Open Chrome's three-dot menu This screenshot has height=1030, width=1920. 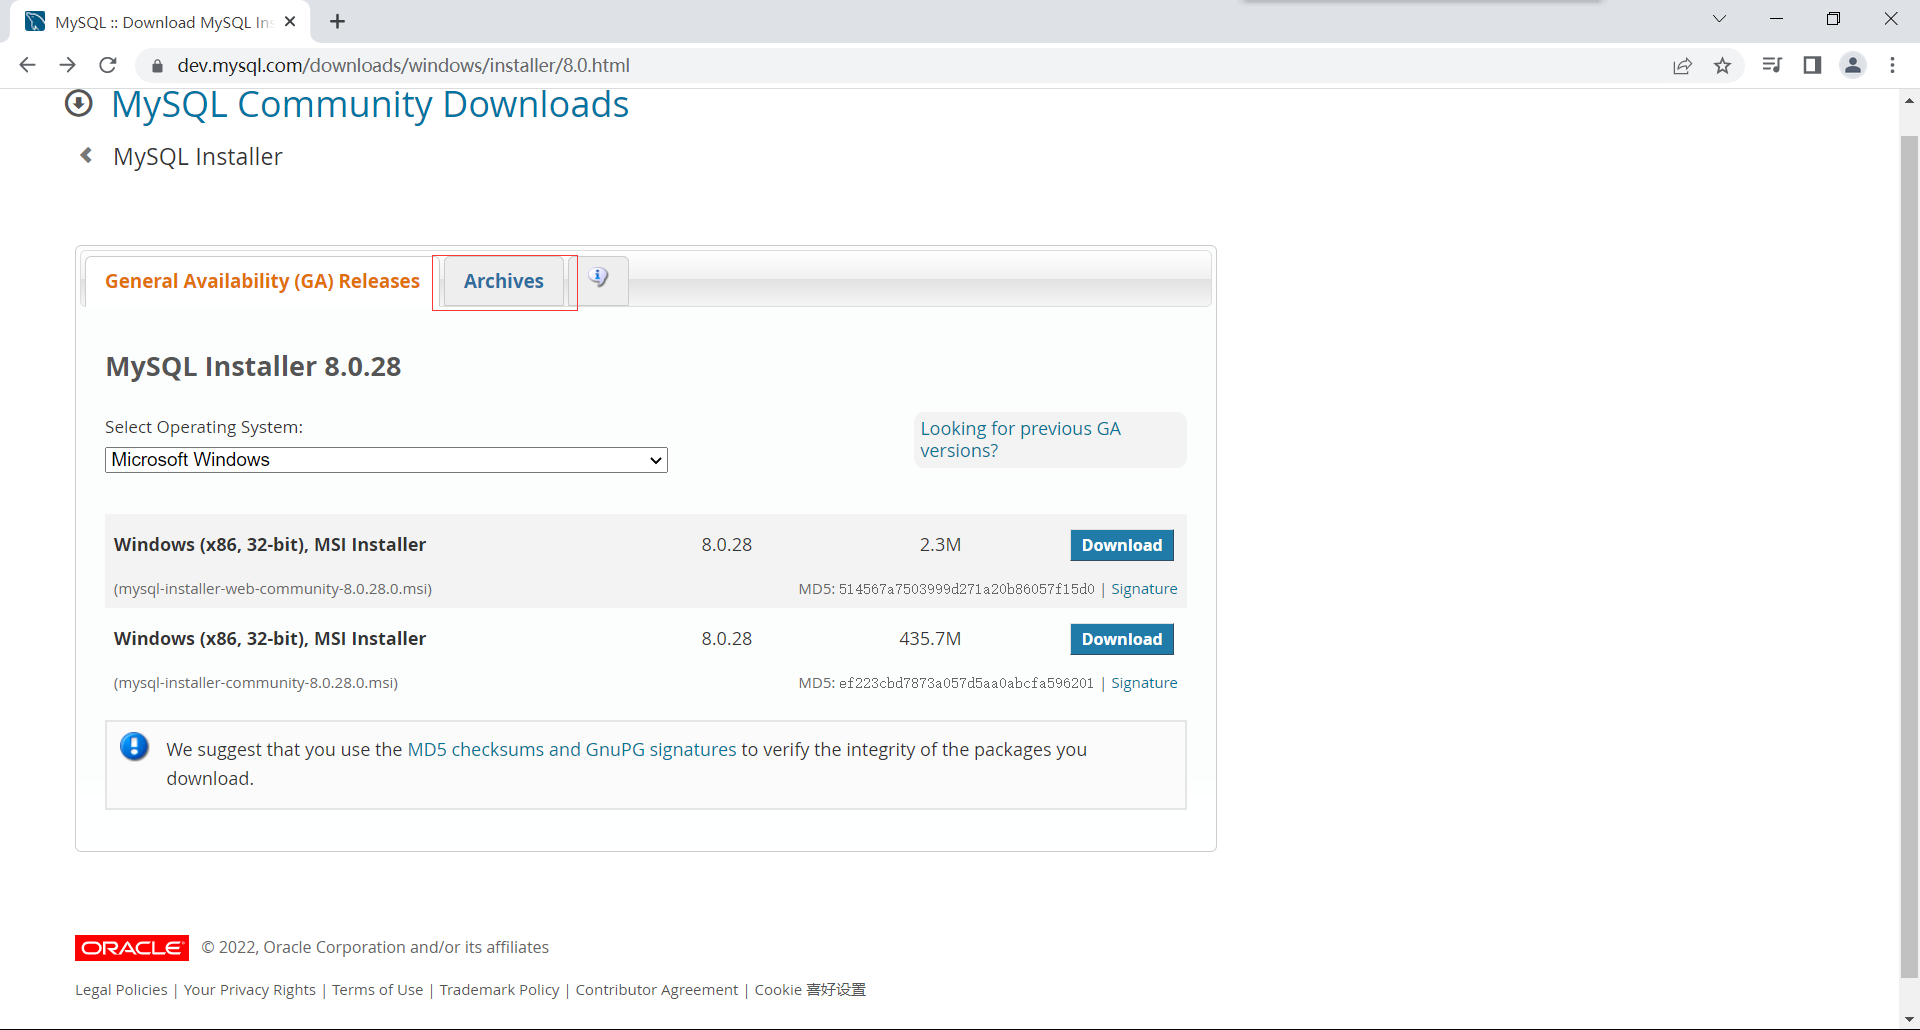(x=1892, y=65)
